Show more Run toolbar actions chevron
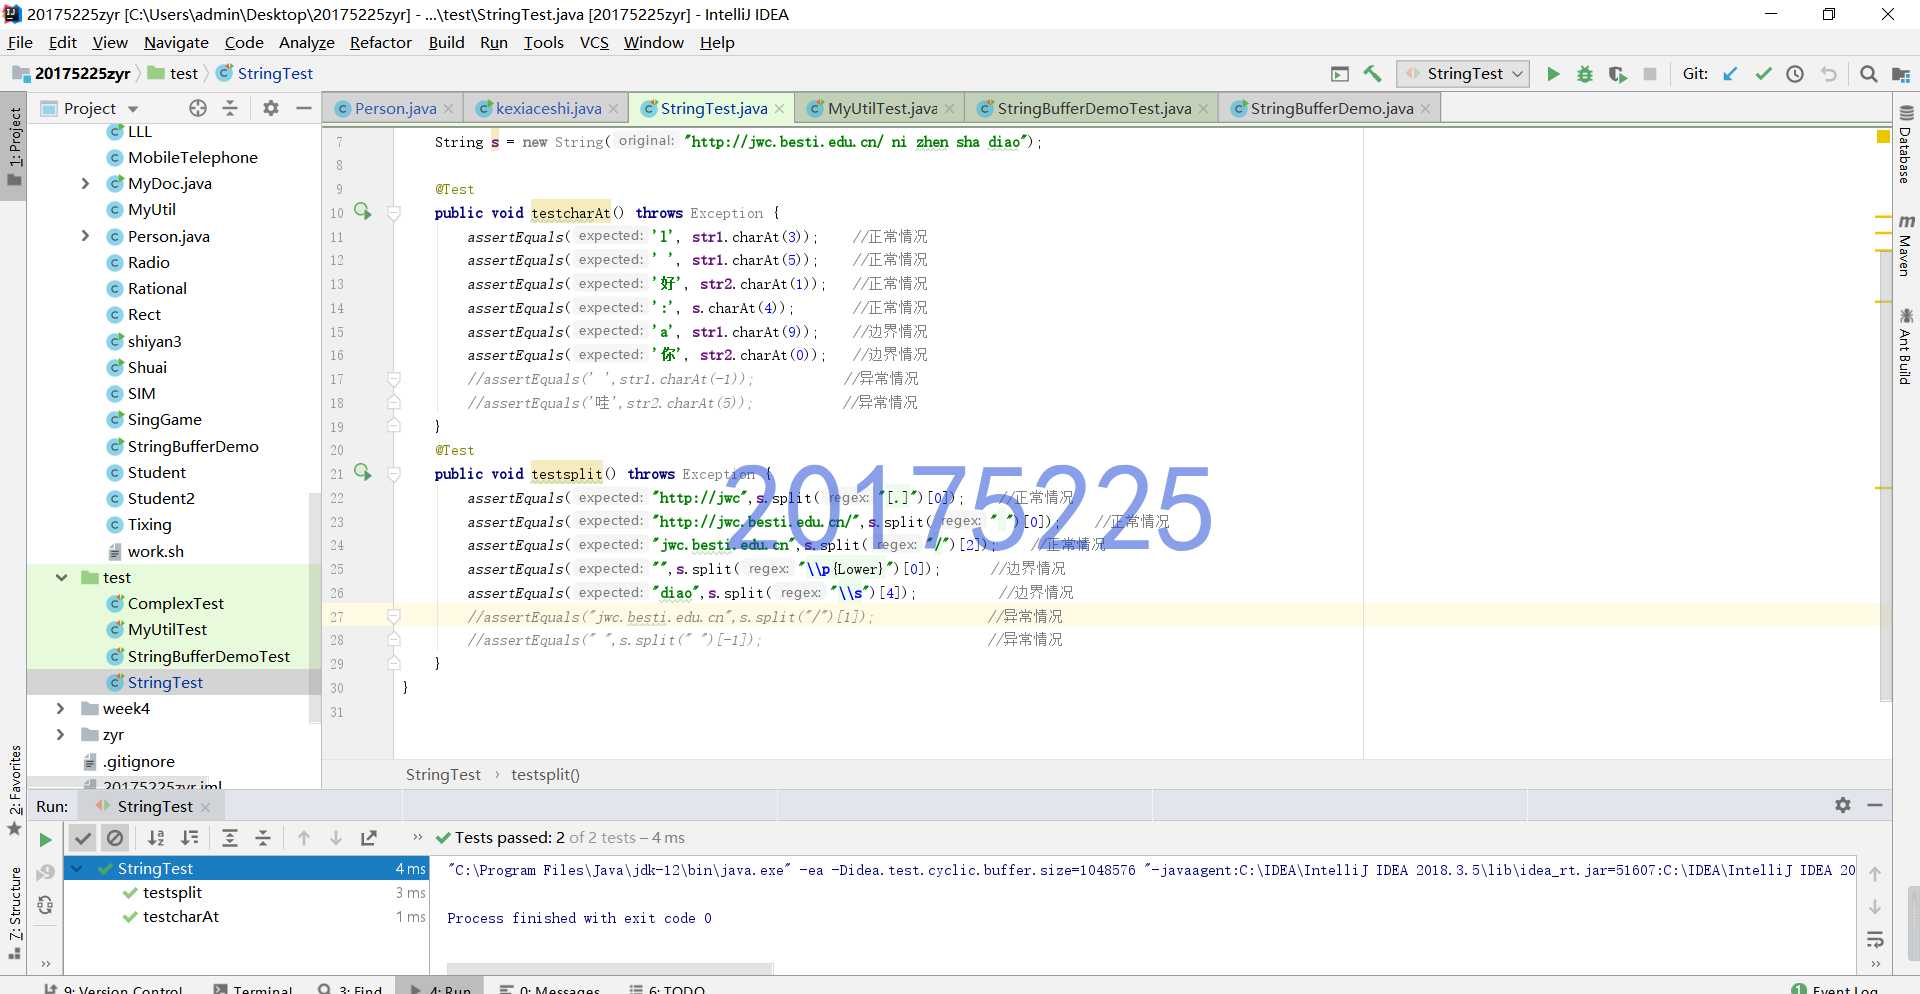The height and width of the screenshot is (994, 1920). [417, 838]
